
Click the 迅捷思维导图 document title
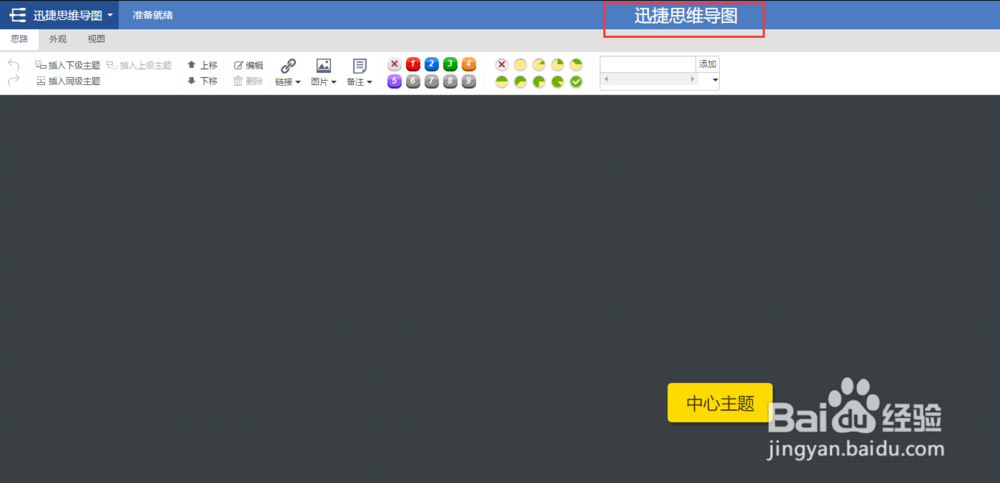pyautogui.click(x=686, y=17)
